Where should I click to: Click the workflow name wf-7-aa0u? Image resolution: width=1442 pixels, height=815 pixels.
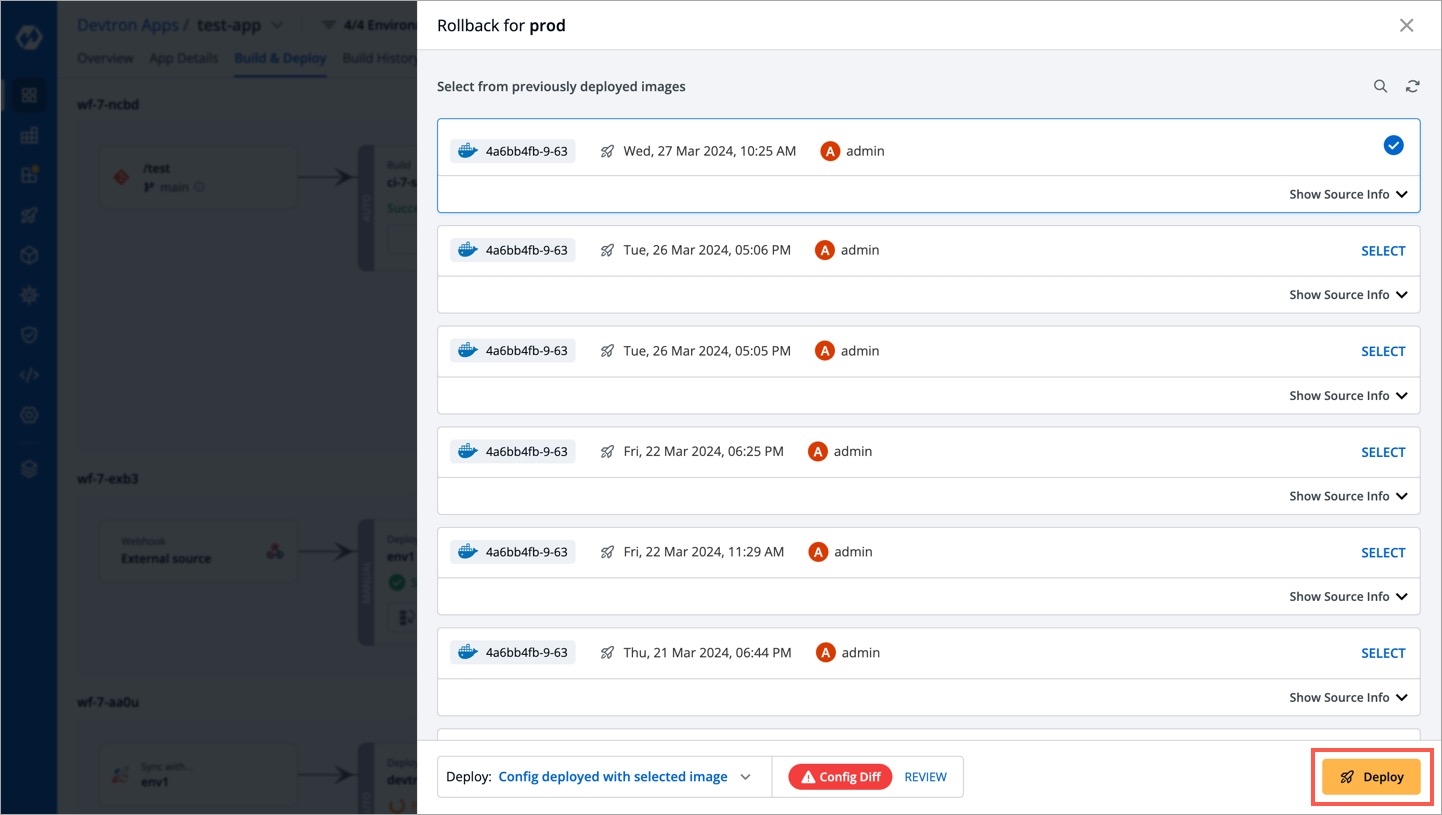pos(108,702)
